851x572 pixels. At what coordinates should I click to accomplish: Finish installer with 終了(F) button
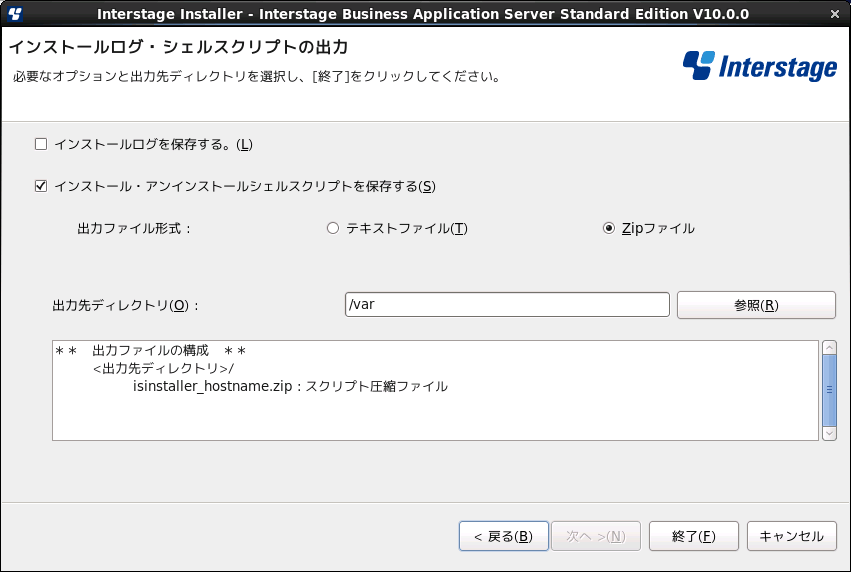pyautogui.click(x=694, y=536)
